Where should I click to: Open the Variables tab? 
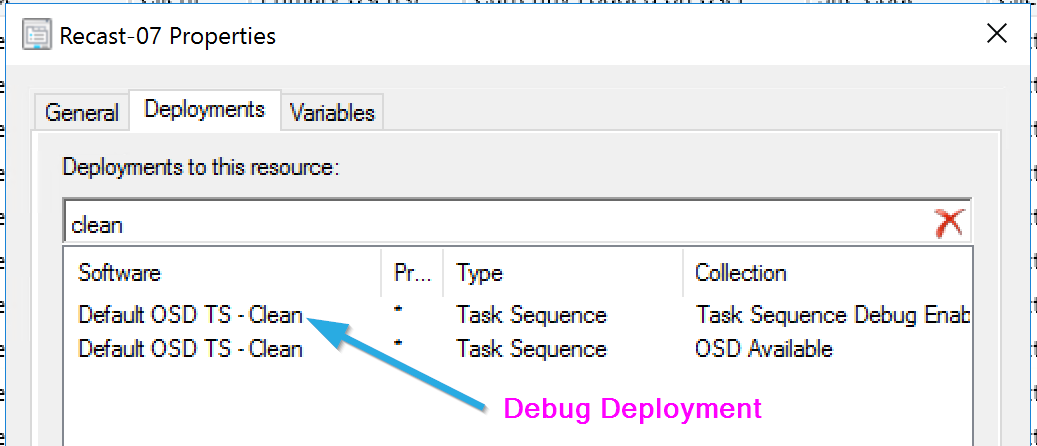point(332,113)
